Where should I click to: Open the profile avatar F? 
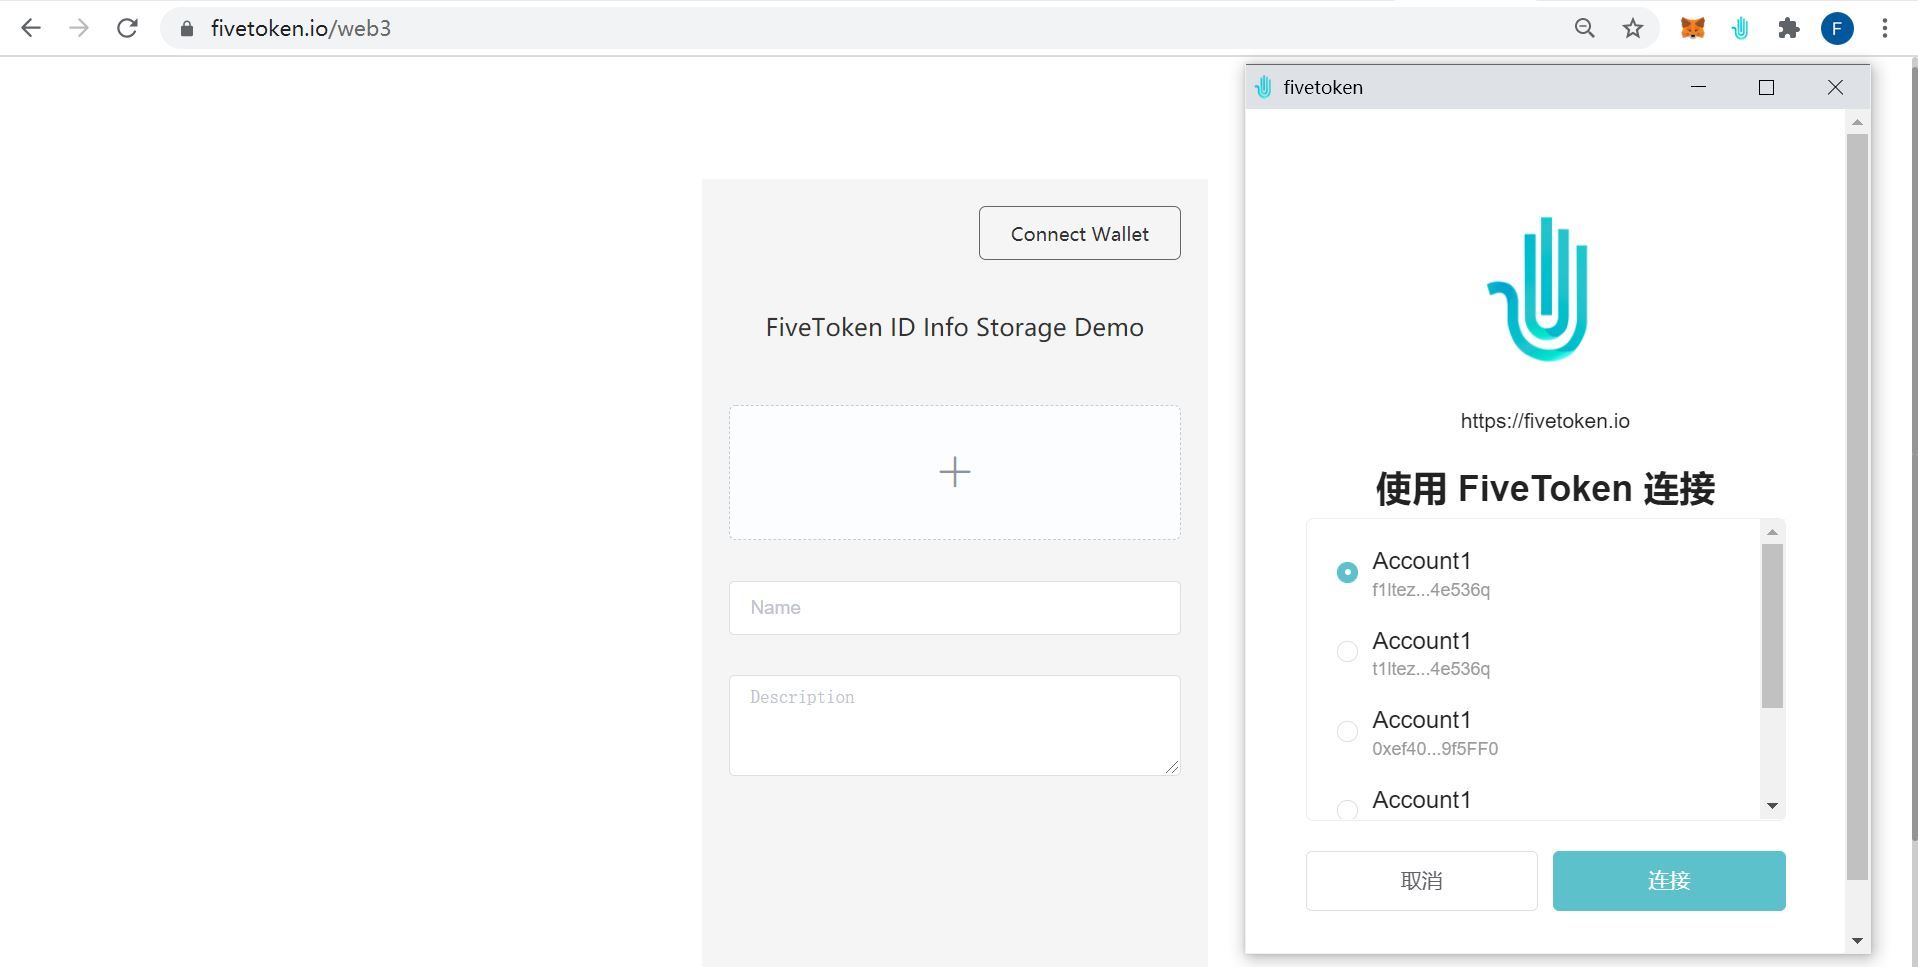pyautogui.click(x=1837, y=28)
